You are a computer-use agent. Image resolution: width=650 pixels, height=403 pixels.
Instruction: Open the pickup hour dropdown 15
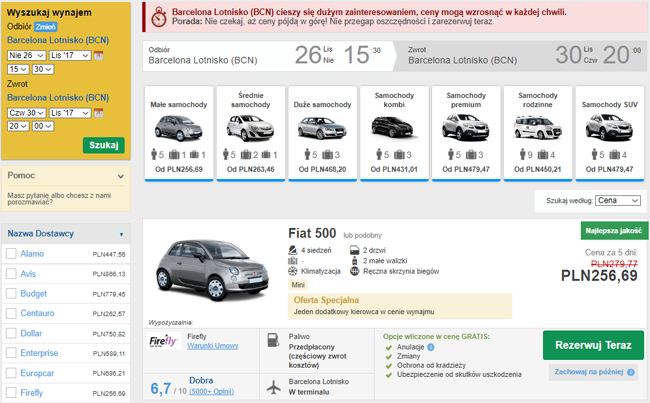(x=18, y=69)
